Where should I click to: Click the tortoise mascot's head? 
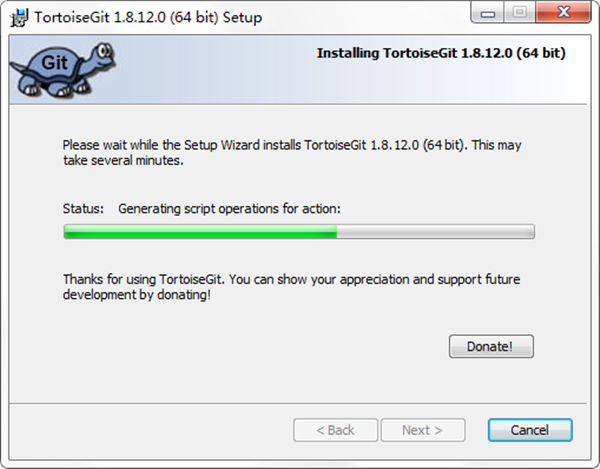[102, 54]
